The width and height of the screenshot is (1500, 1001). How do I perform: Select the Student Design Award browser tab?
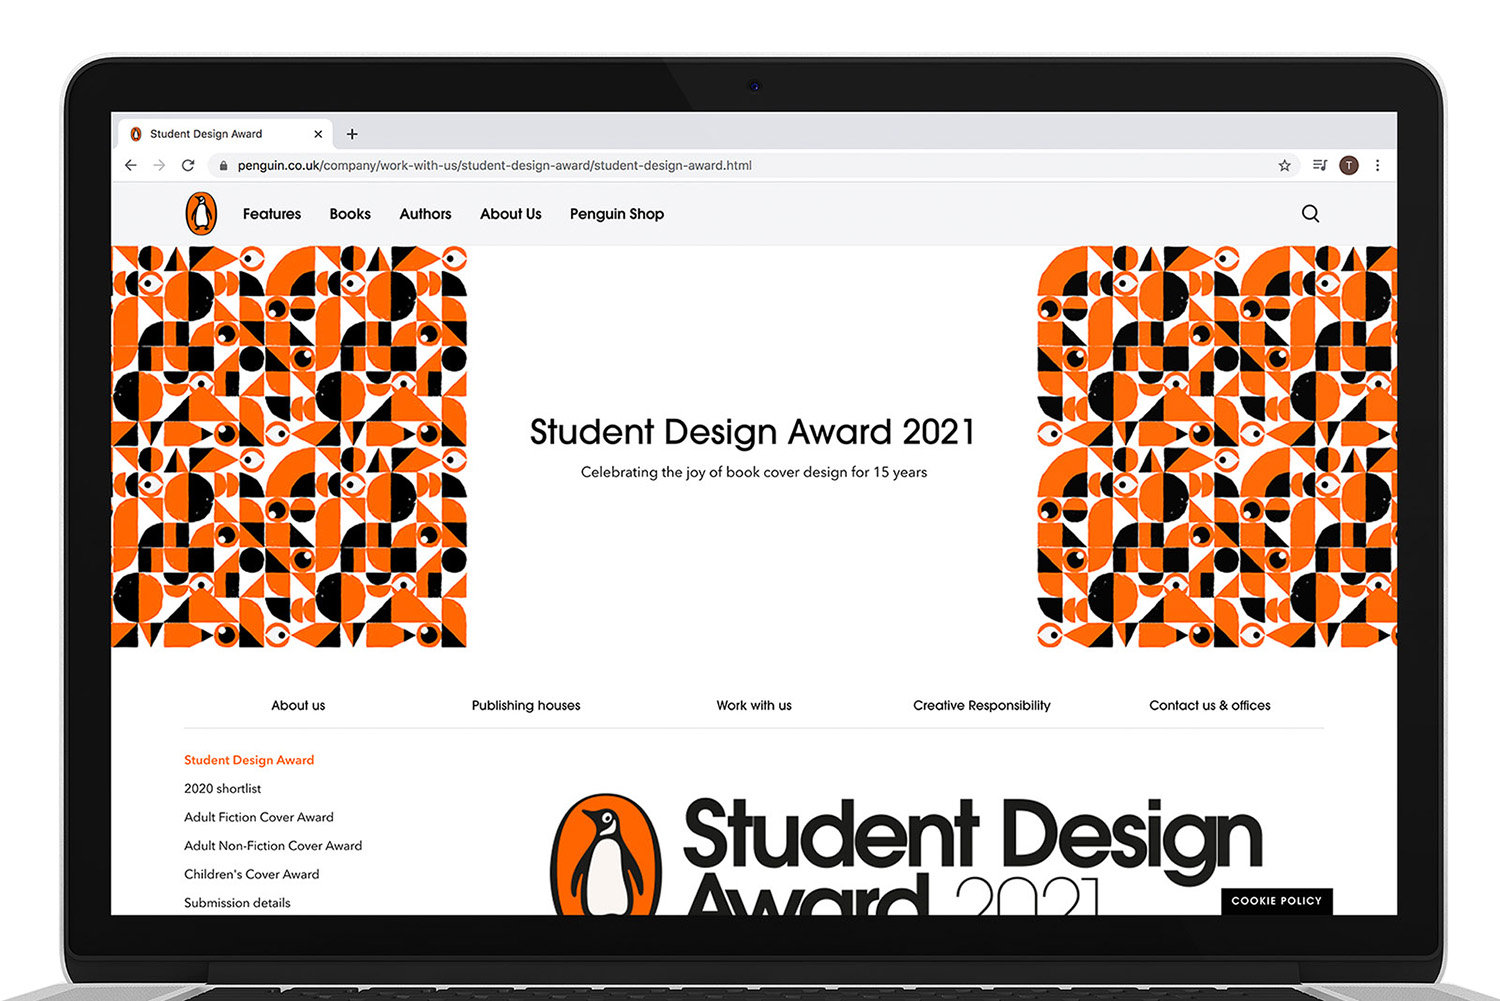(226, 134)
